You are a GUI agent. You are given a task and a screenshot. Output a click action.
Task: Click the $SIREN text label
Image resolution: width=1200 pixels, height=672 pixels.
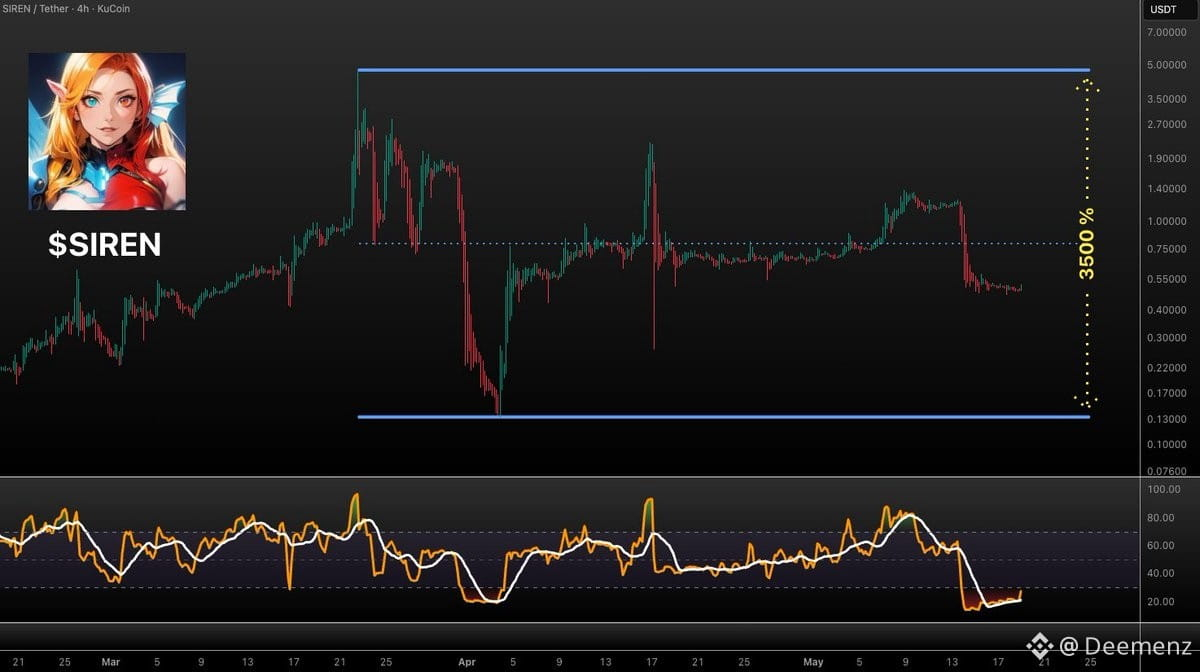pos(105,244)
